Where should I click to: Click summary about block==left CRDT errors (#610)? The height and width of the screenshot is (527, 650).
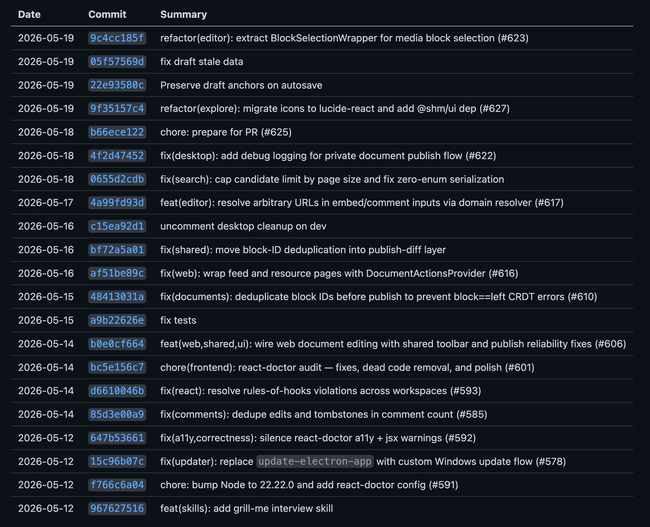tap(378, 297)
